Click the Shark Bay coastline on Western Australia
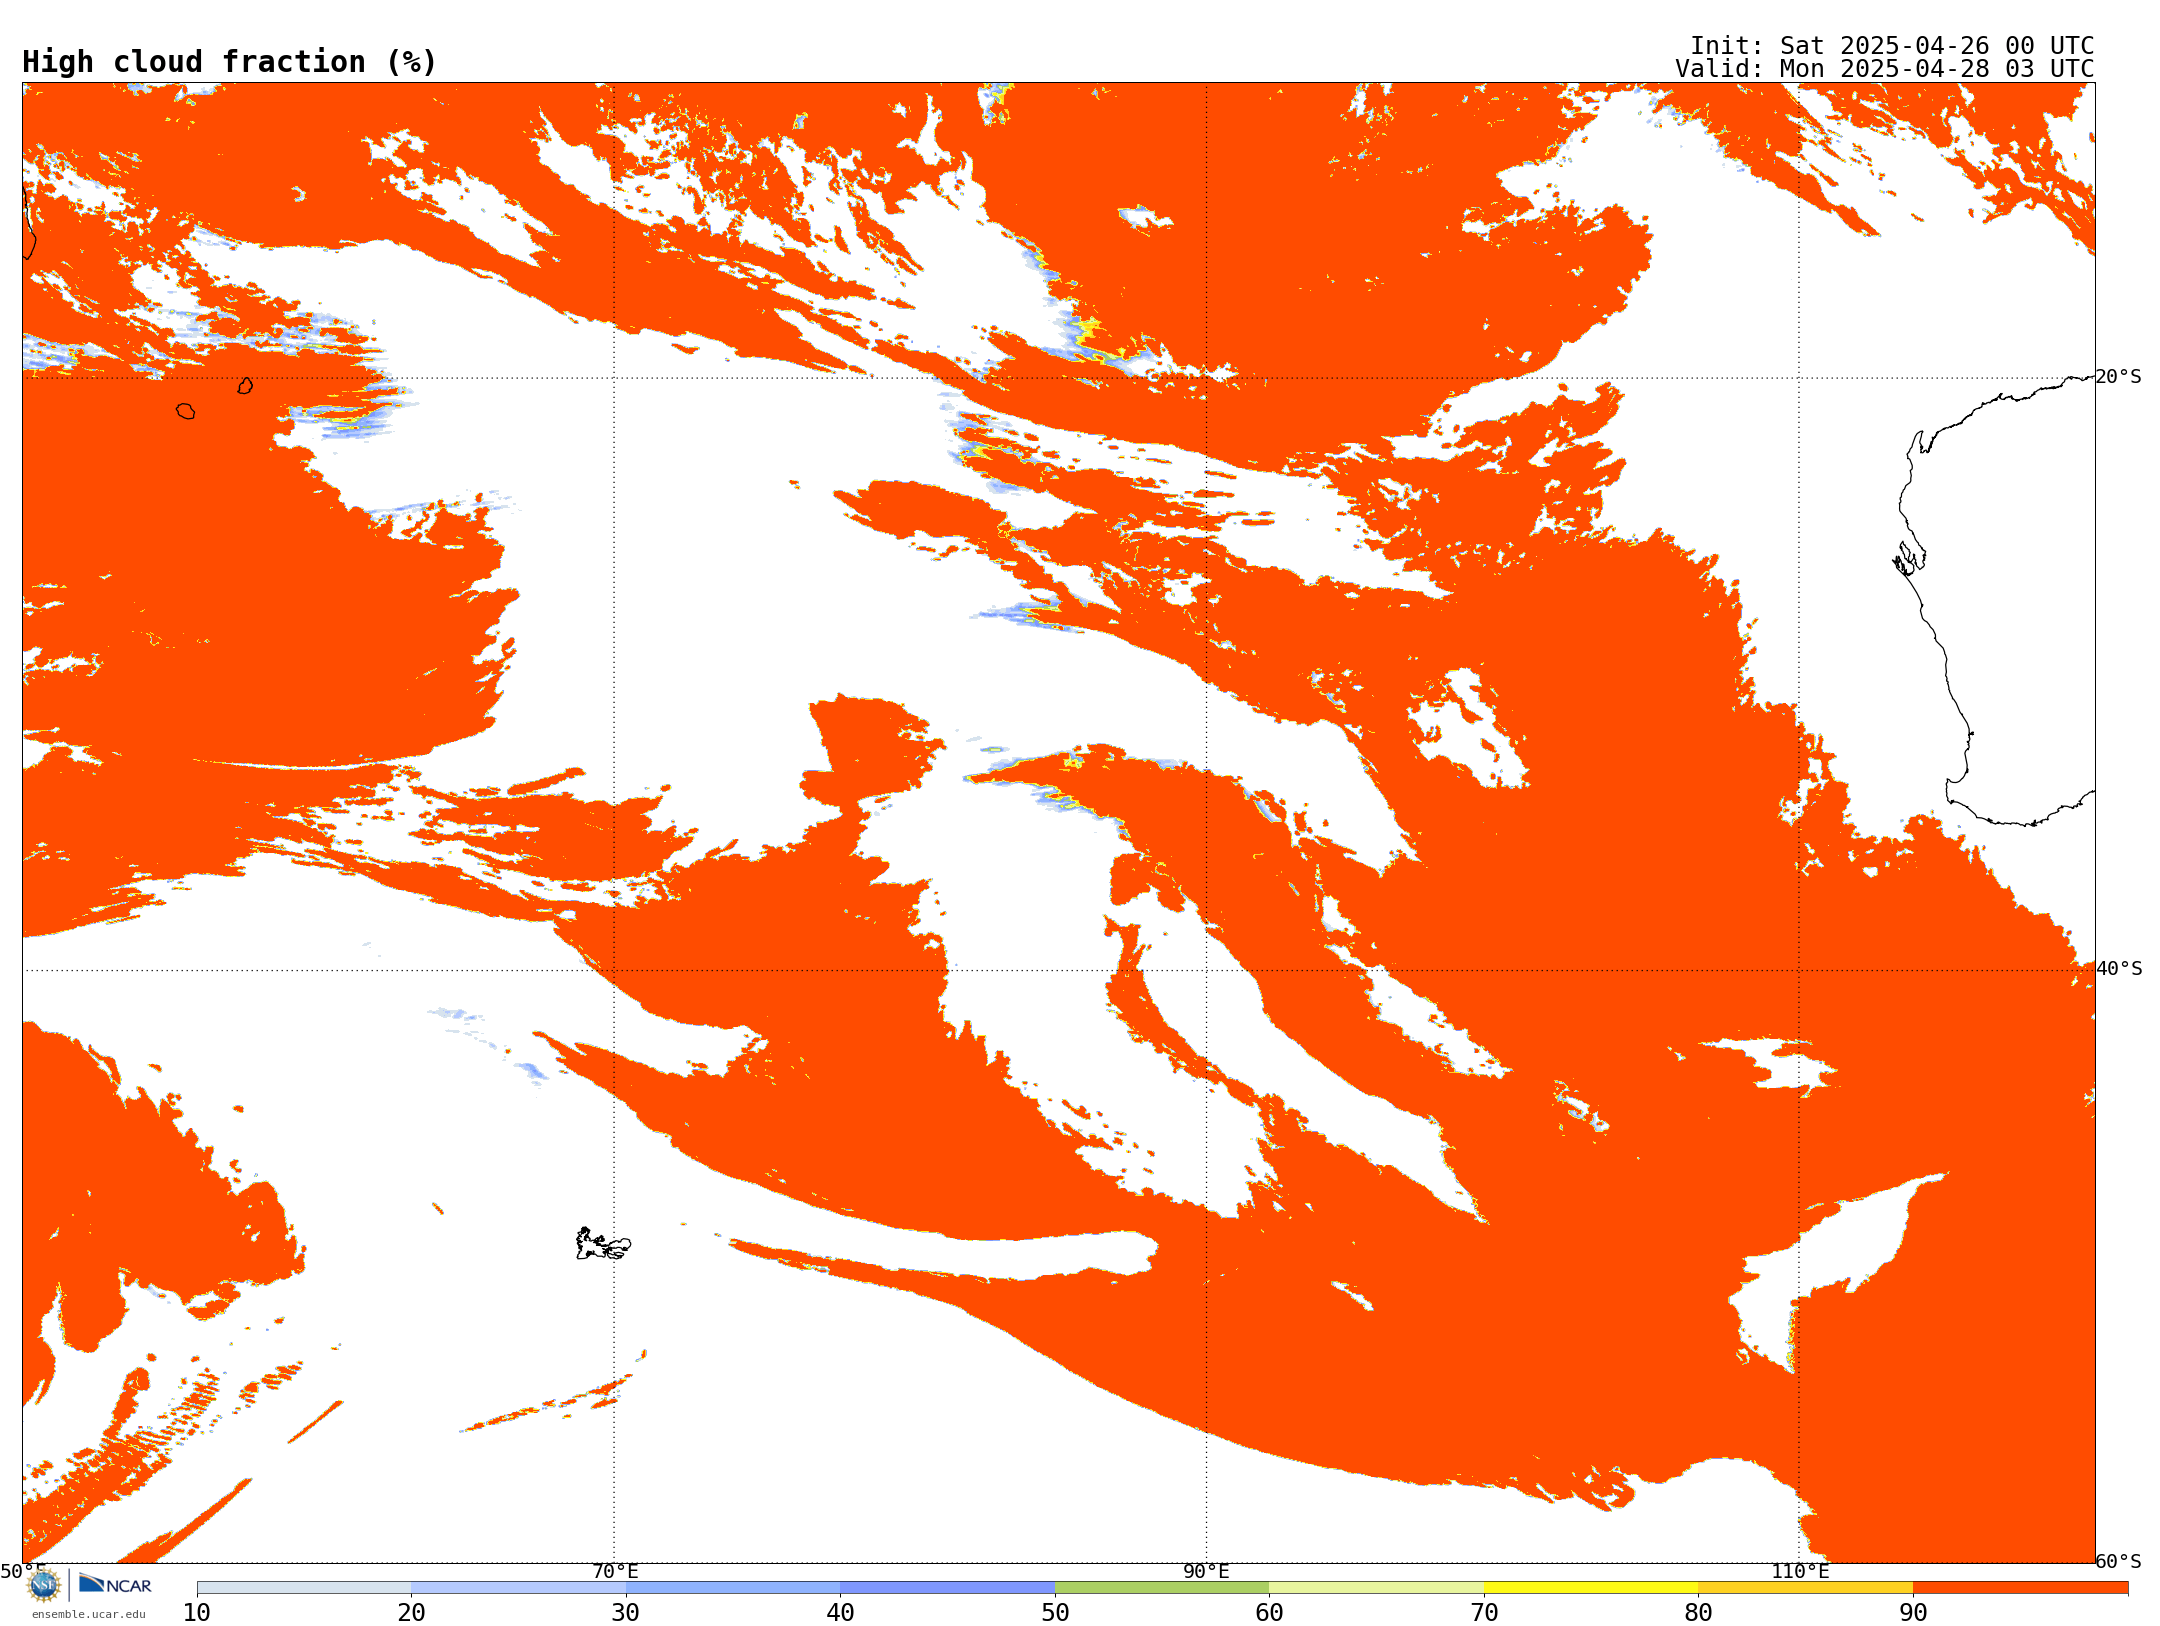2160x1626 pixels. coord(1909,559)
